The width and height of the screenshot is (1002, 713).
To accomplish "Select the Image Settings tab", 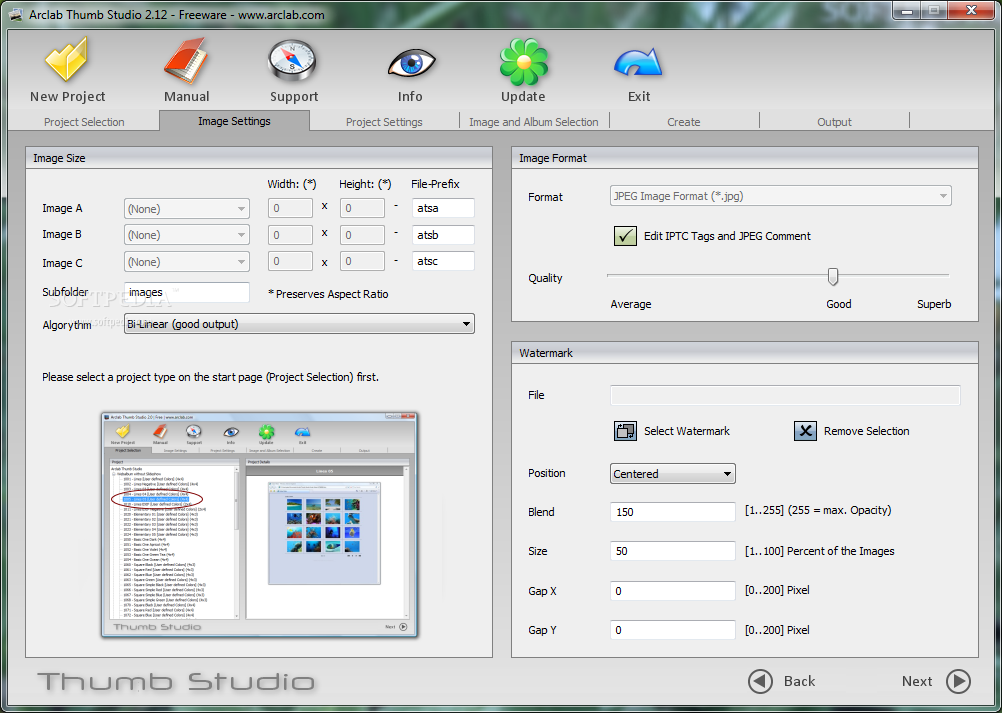I will pyautogui.click(x=234, y=121).
